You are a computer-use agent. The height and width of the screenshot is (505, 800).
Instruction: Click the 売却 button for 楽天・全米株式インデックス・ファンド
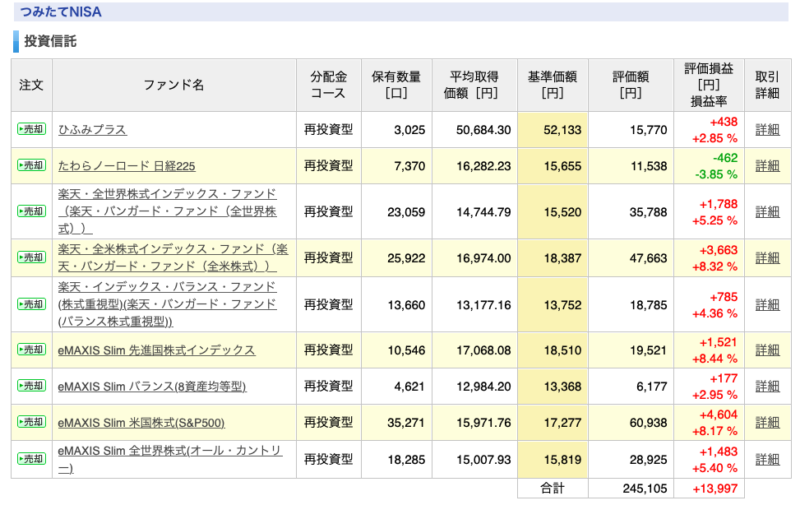[x=32, y=258]
